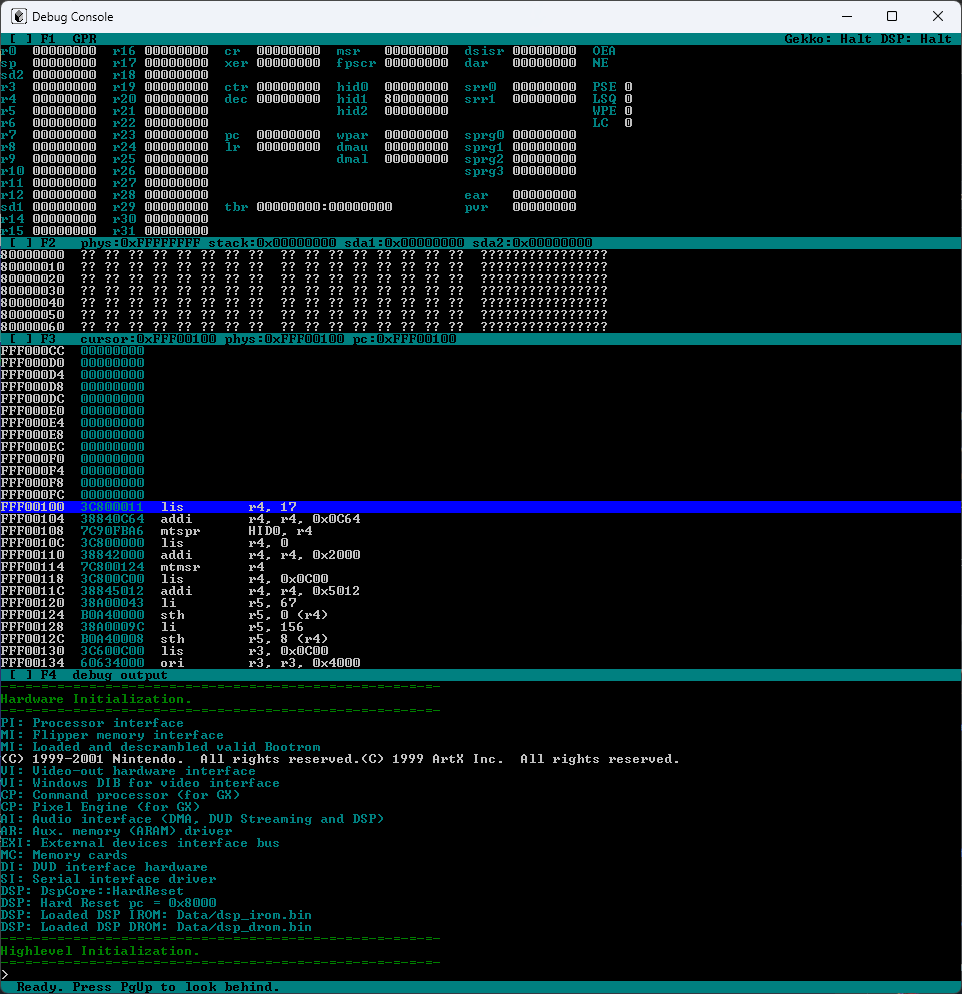Select the li r5, 156 instruction
The height and width of the screenshot is (994, 962).
click(x=232, y=628)
